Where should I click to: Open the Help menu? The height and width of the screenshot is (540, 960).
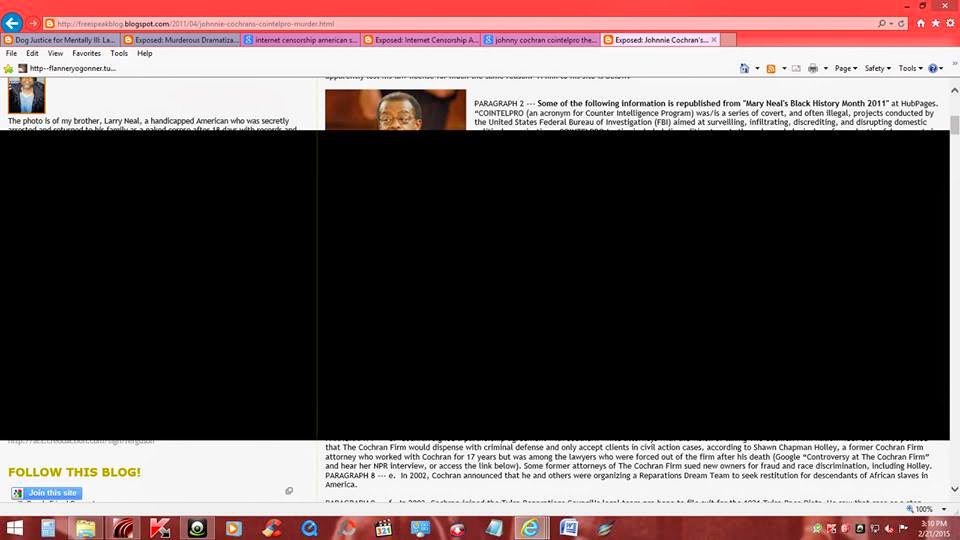point(144,53)
